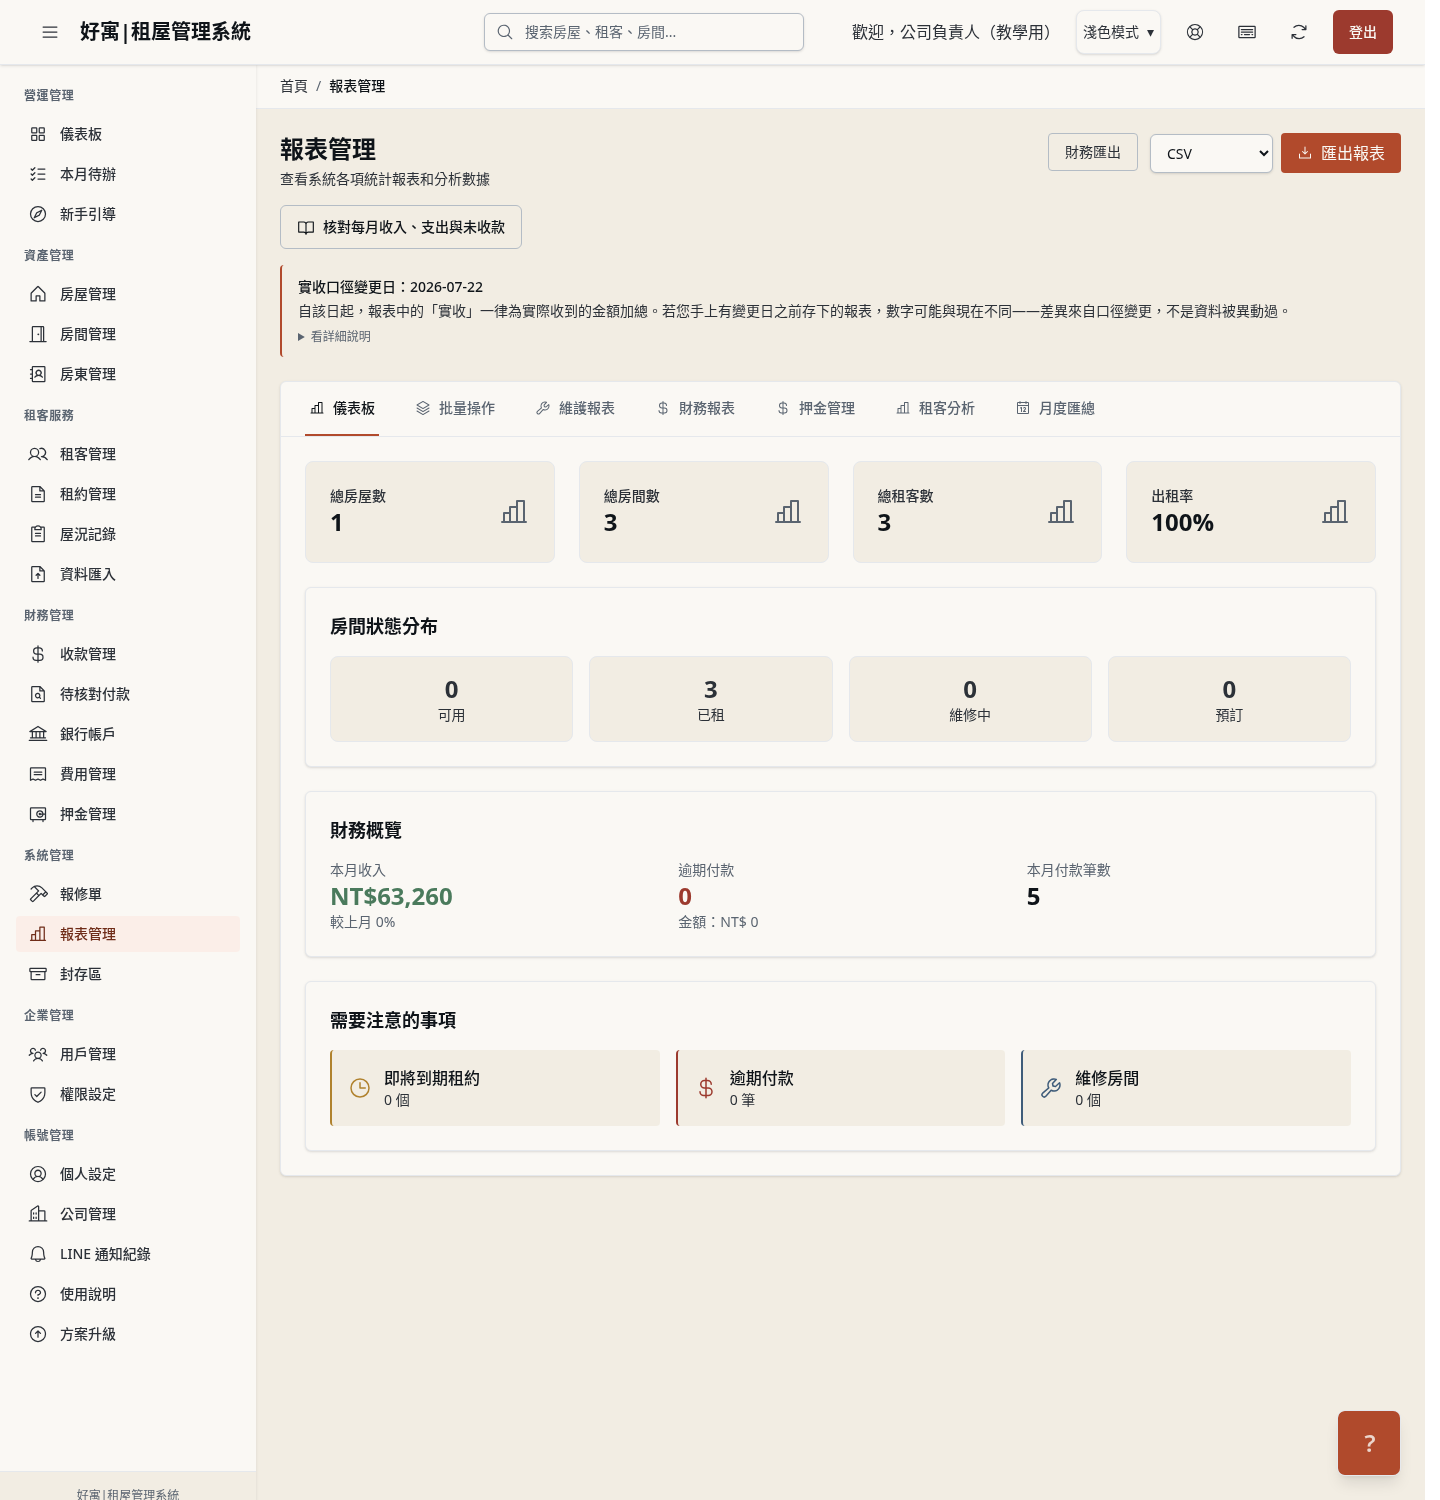Click the 已租 room status tile

click(710, 699)
